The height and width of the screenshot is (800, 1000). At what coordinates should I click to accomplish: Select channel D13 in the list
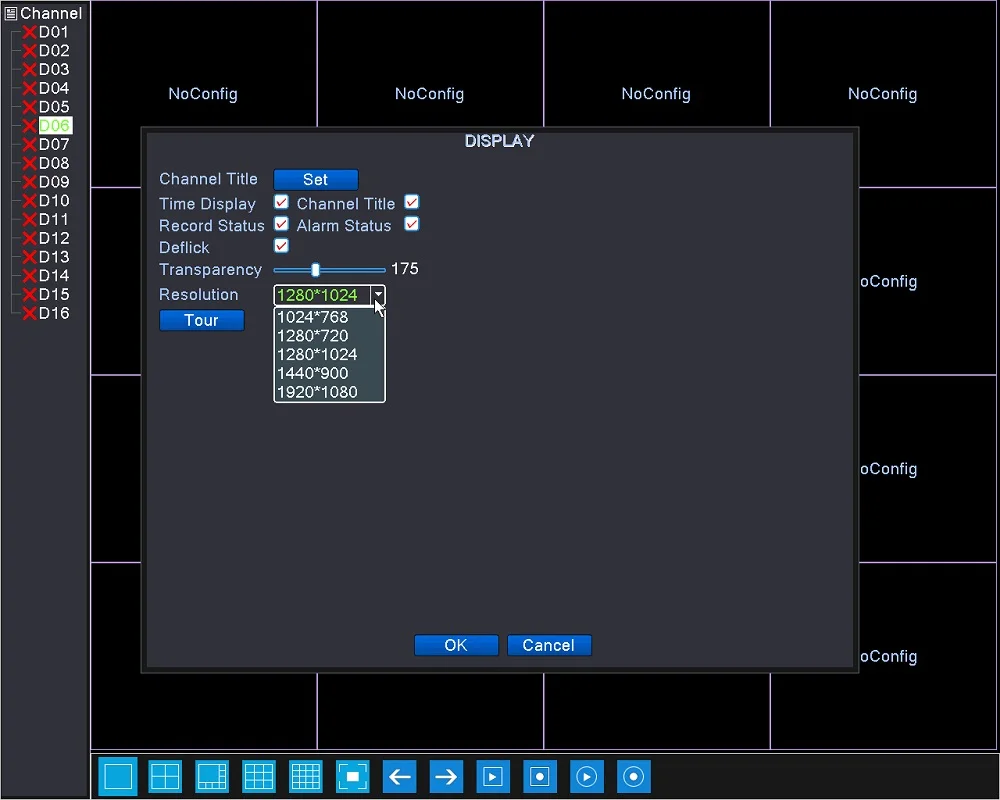54,257
